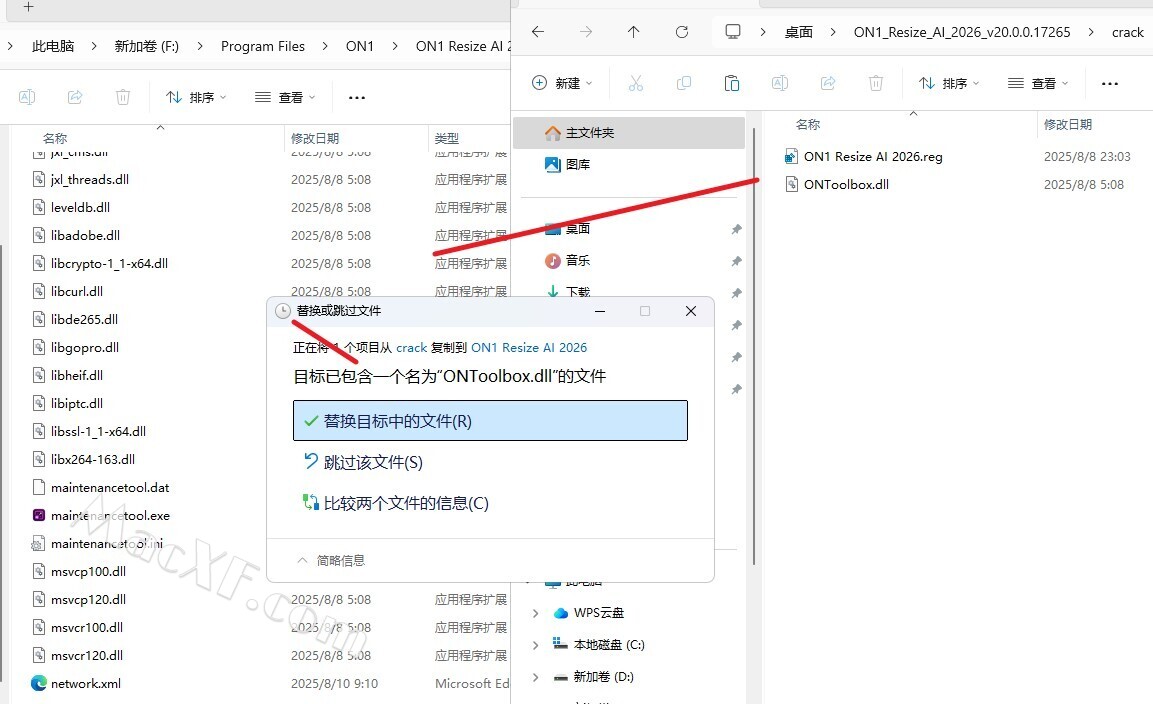
Task: Open the 新建 dropdown in the right window
Action: click(562, 83)
